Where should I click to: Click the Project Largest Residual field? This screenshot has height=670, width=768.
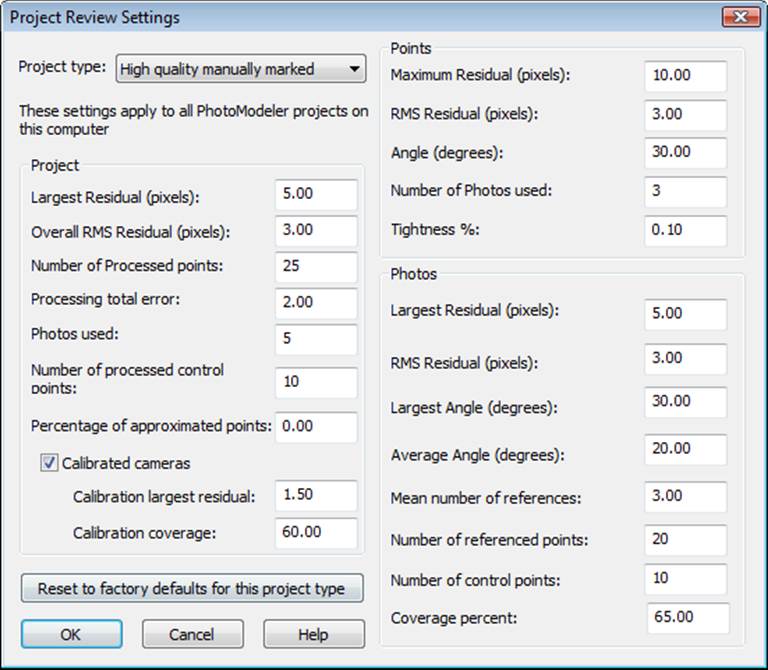(x=316, y=195)
